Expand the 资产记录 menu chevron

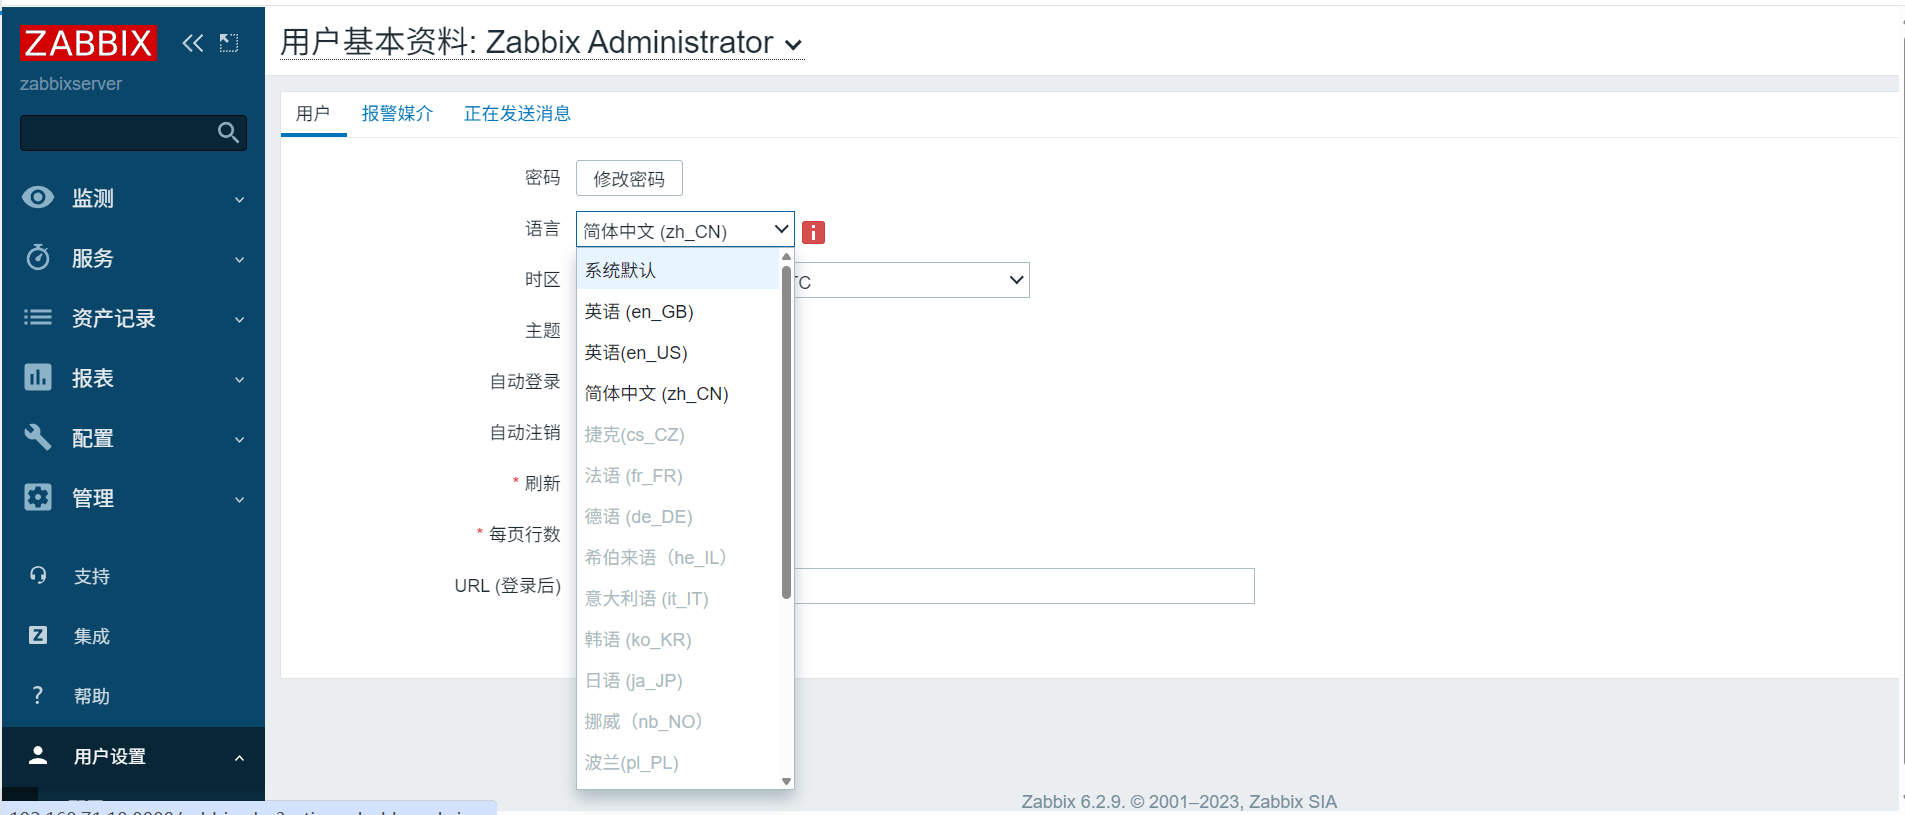coord(240,320)
